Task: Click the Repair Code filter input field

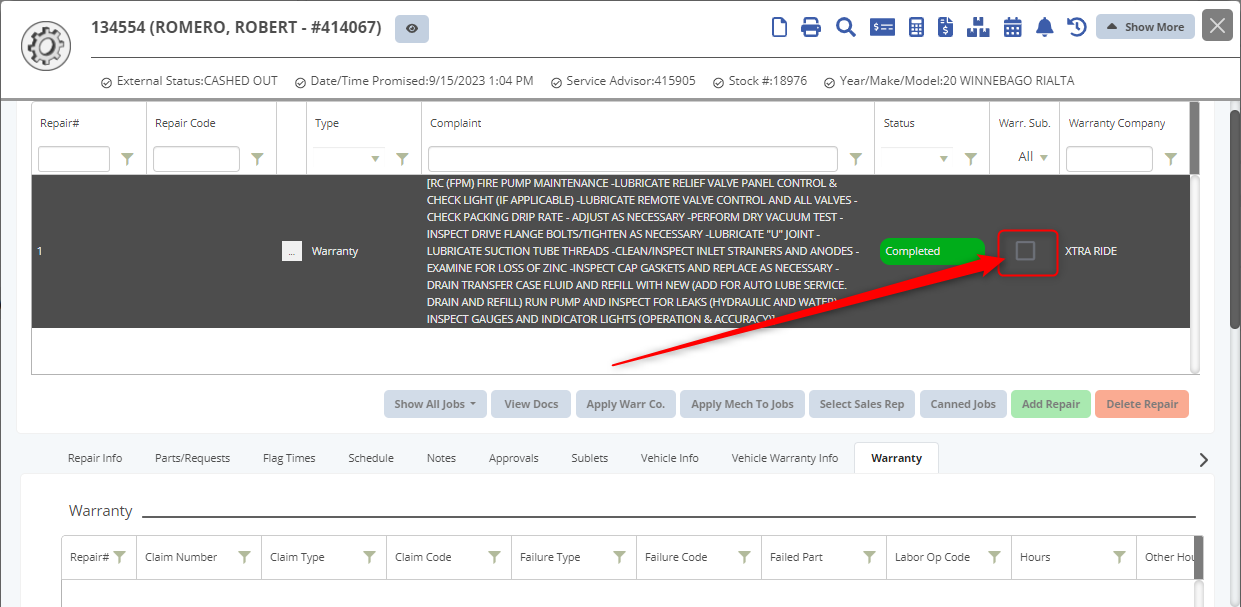Action: pos(196,158)
